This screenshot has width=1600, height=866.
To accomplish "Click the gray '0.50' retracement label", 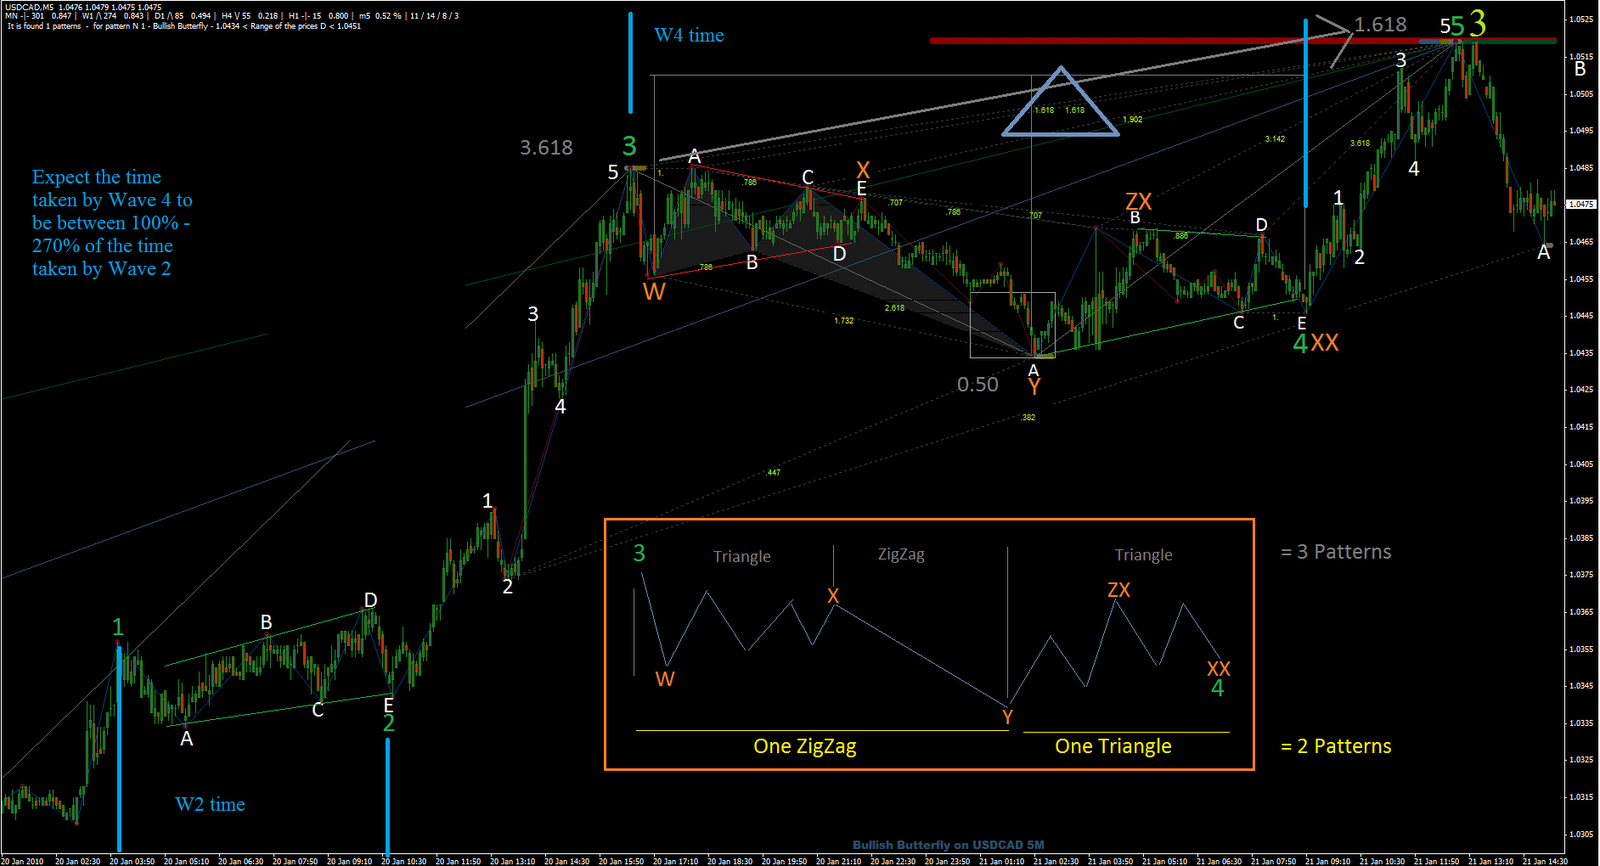I will click(x=977, y=385).
